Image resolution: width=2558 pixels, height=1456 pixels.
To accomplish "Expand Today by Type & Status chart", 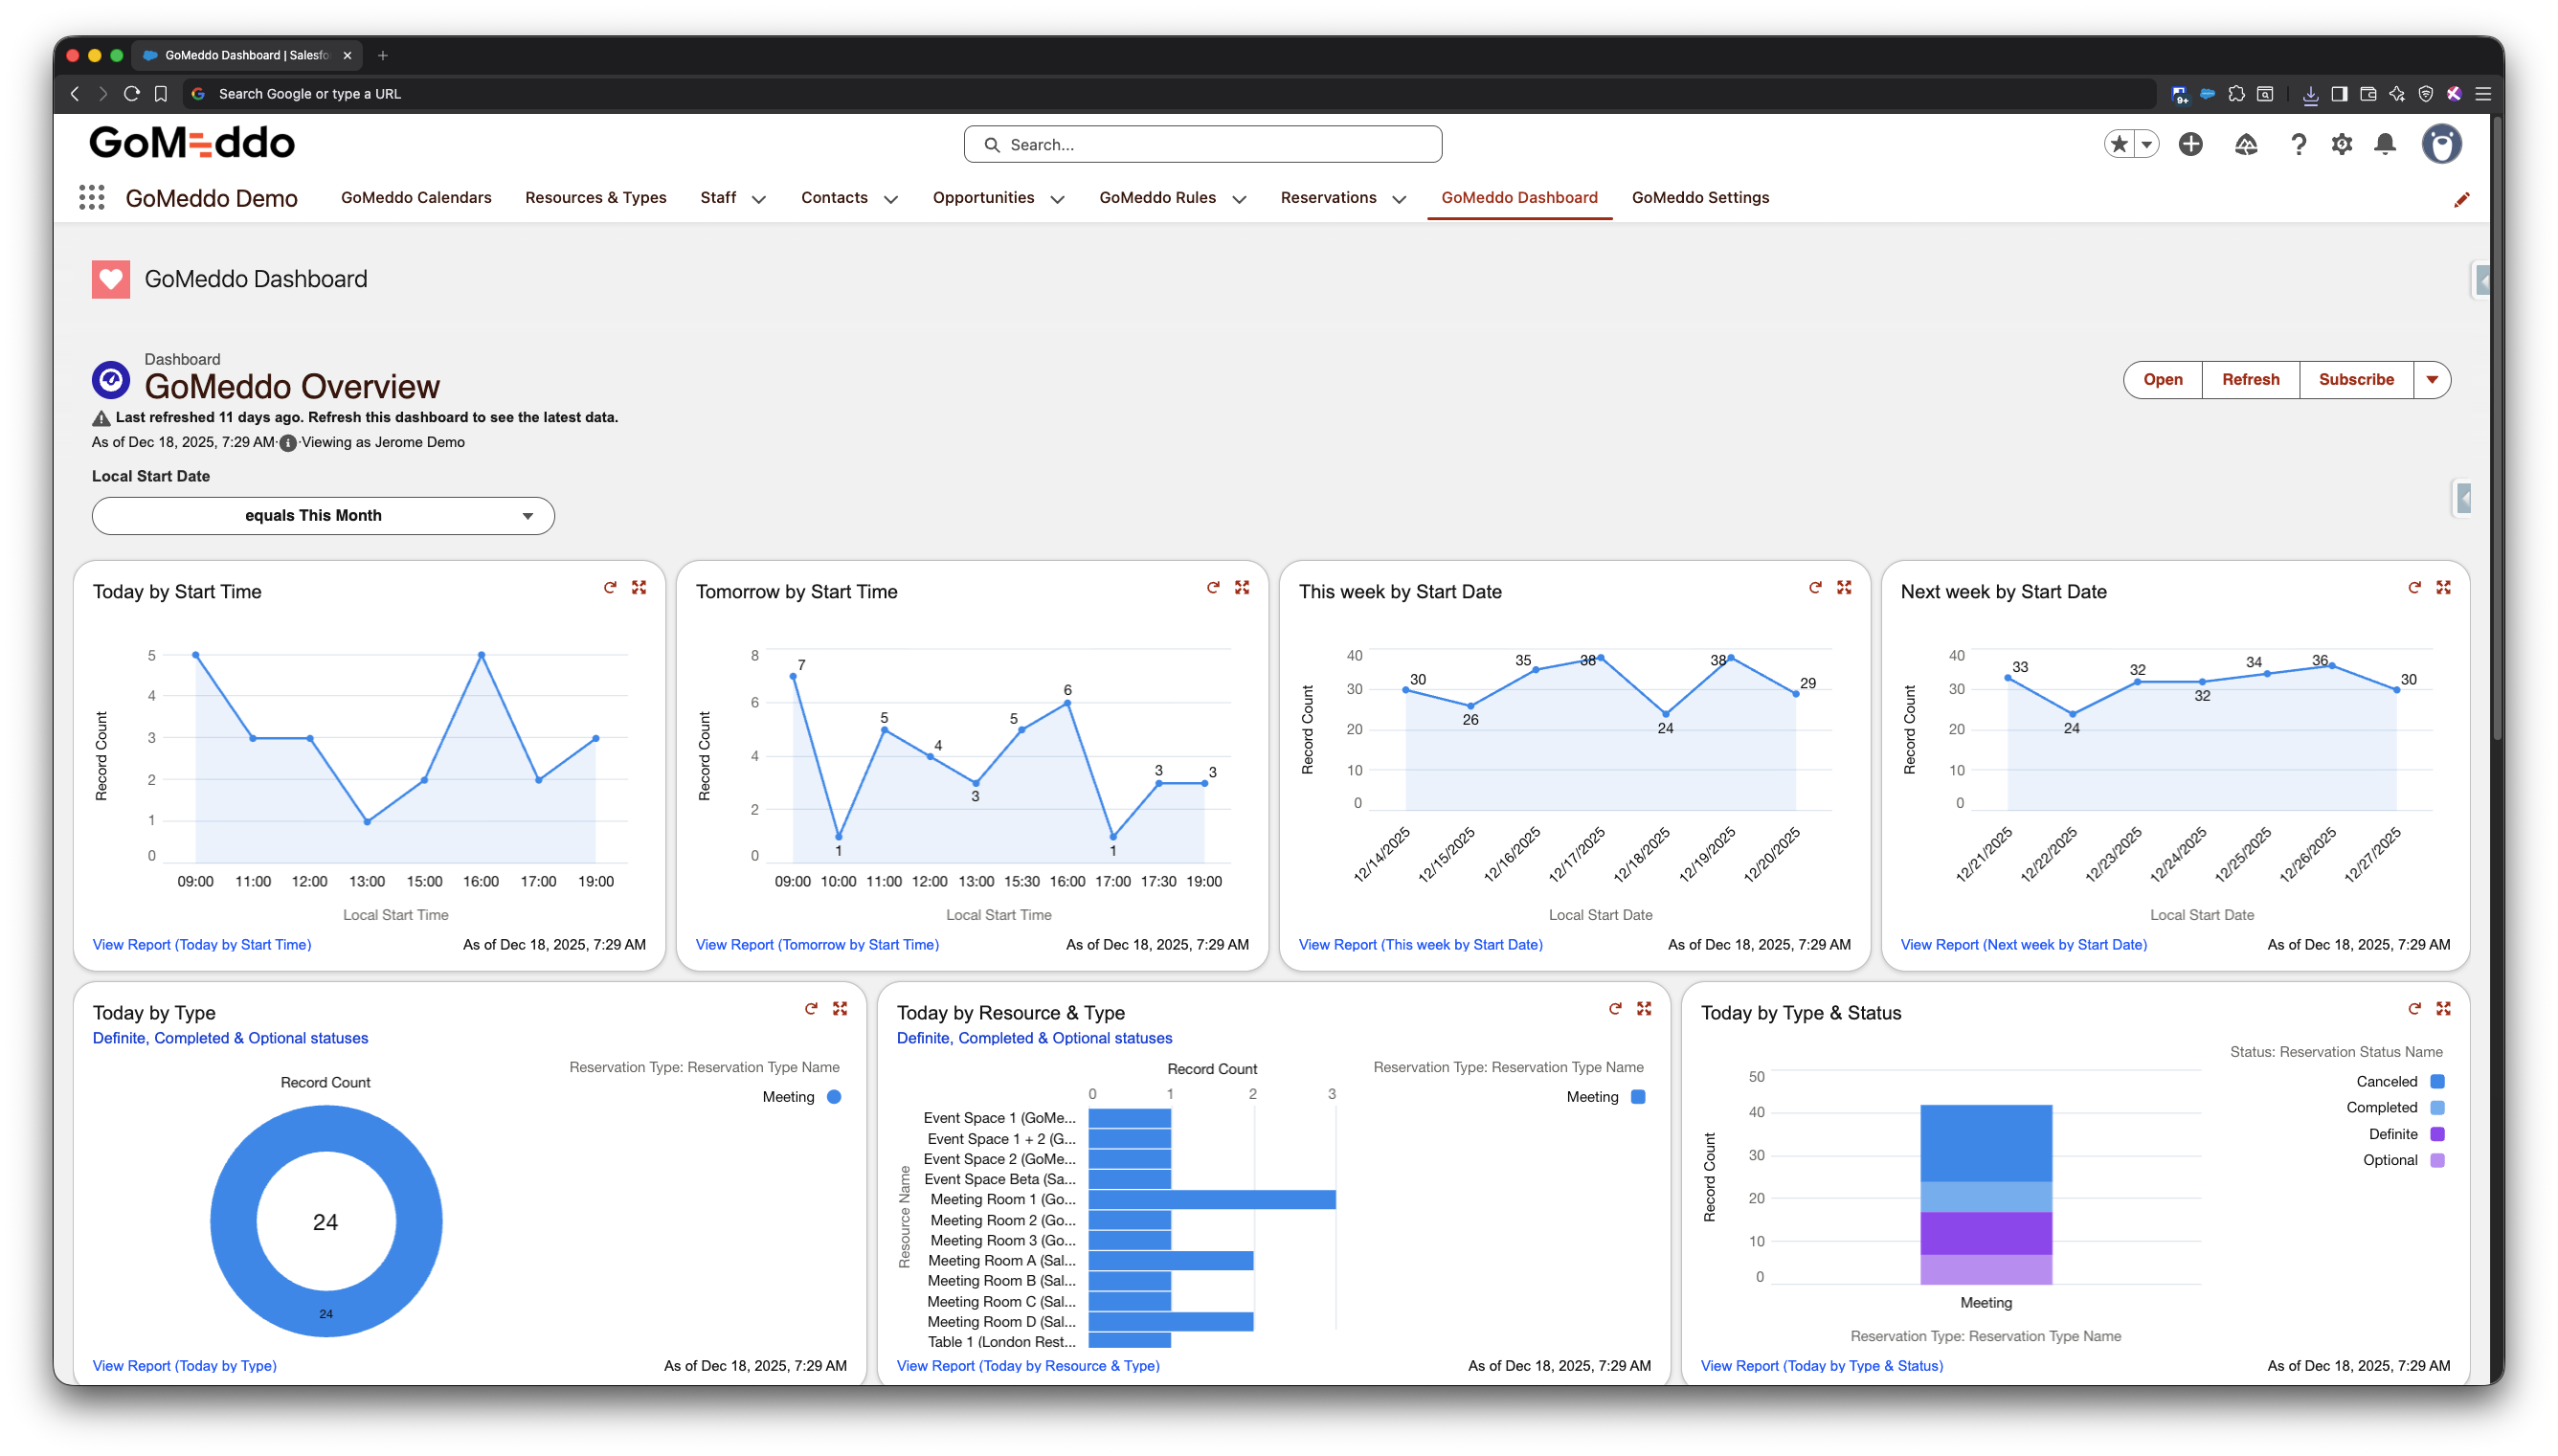I will coord(2442,1009).
